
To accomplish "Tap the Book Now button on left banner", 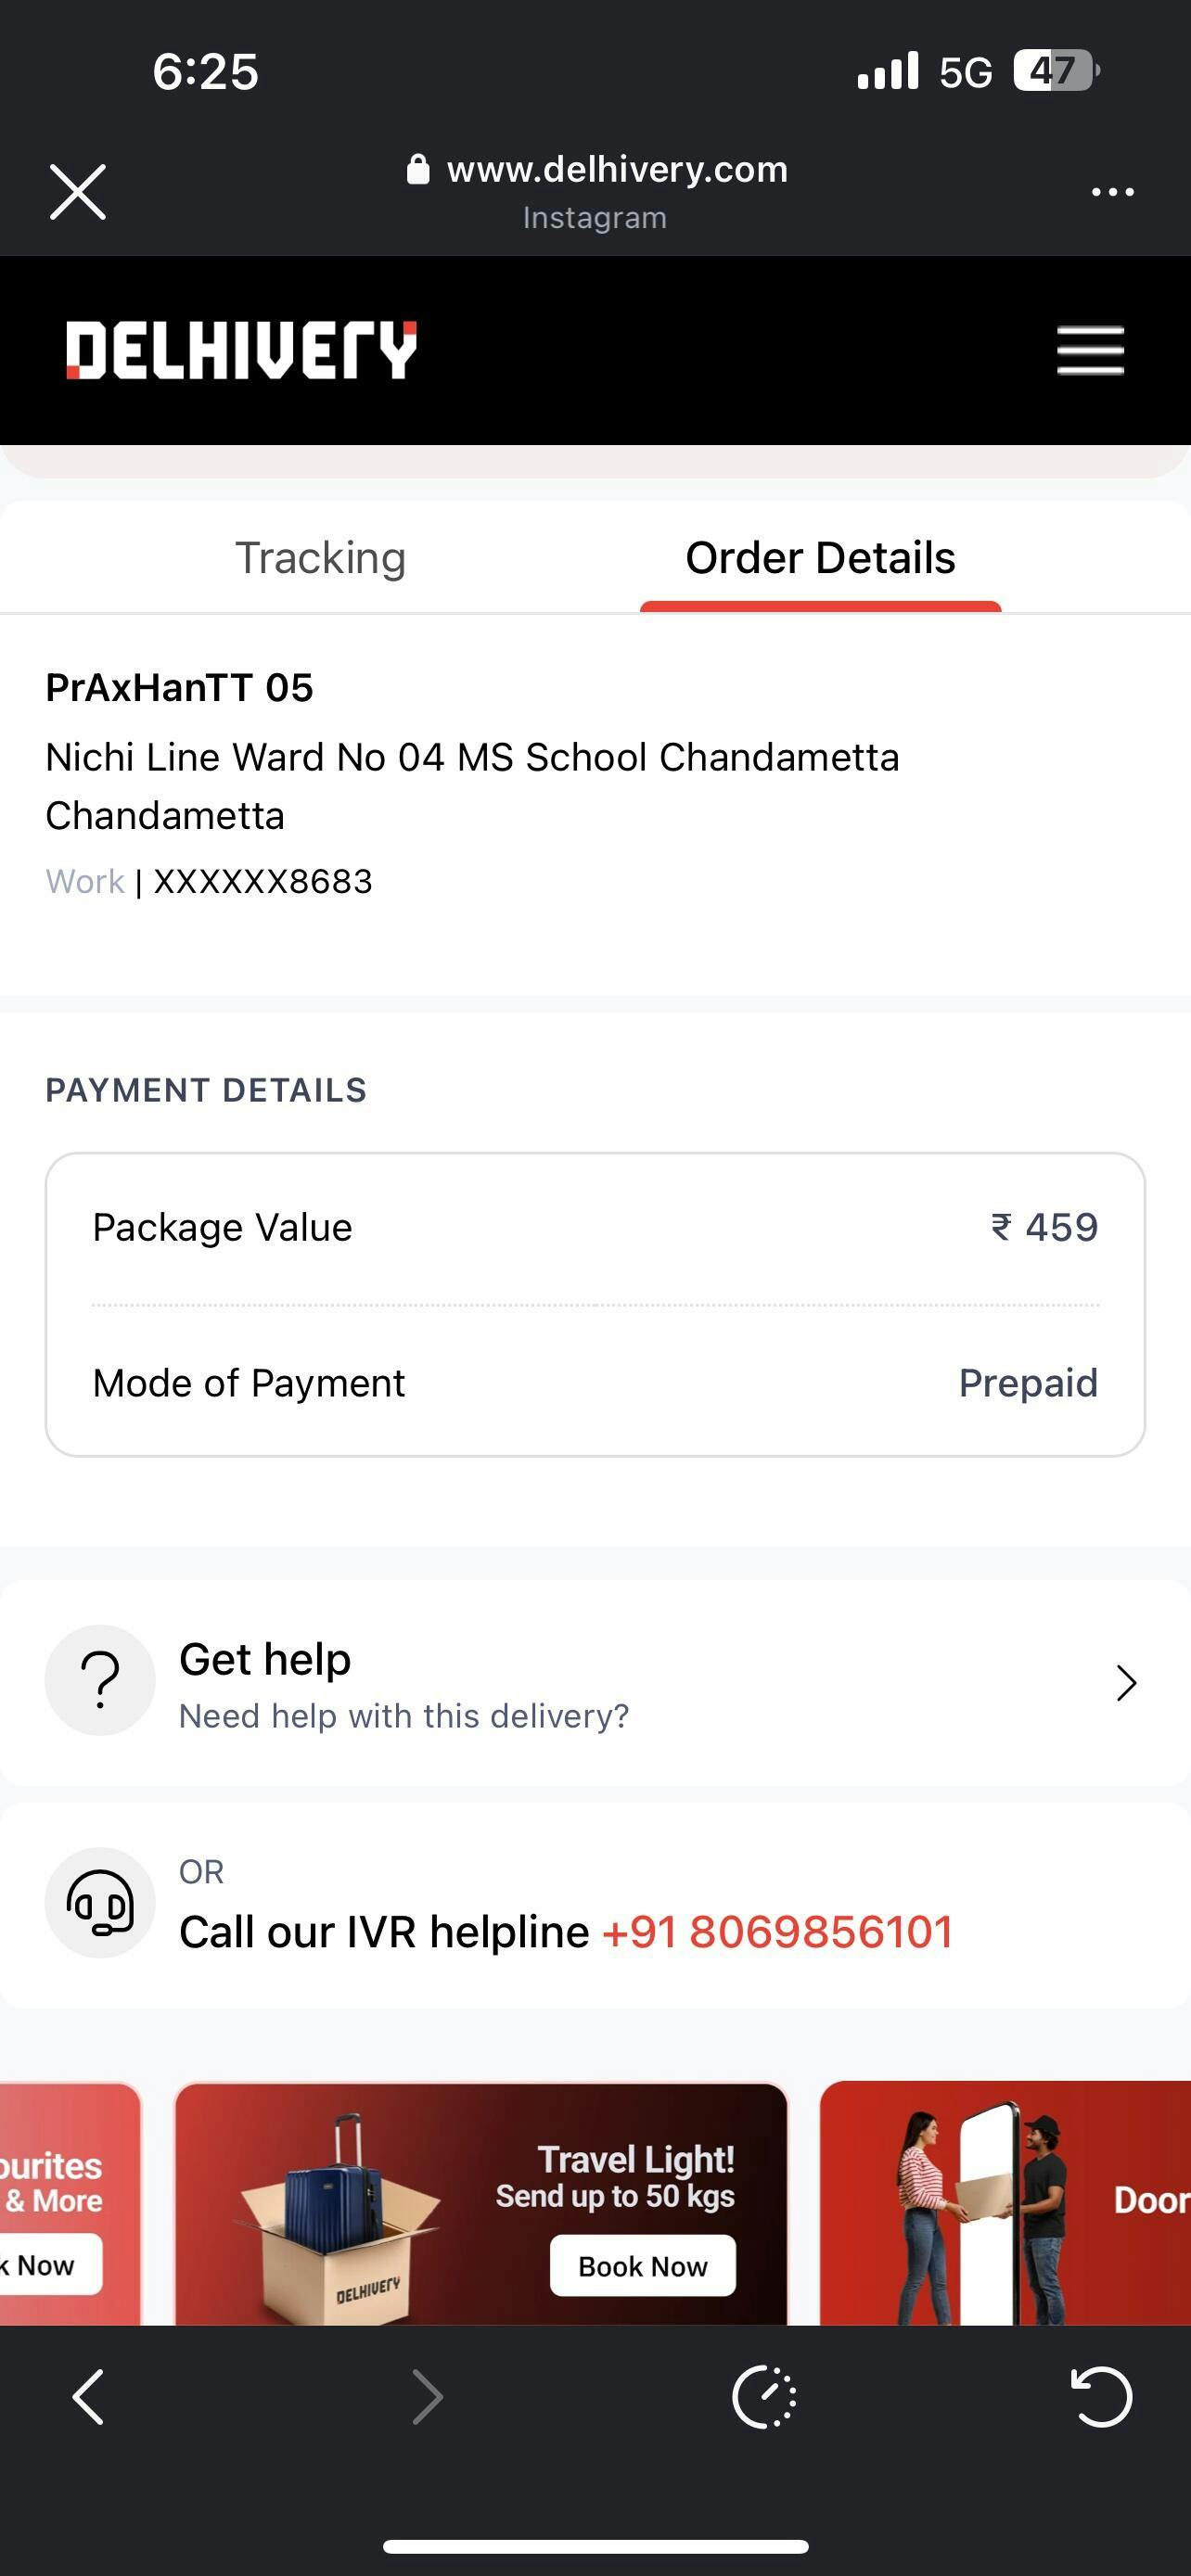I will click(x=45, y=2264).
